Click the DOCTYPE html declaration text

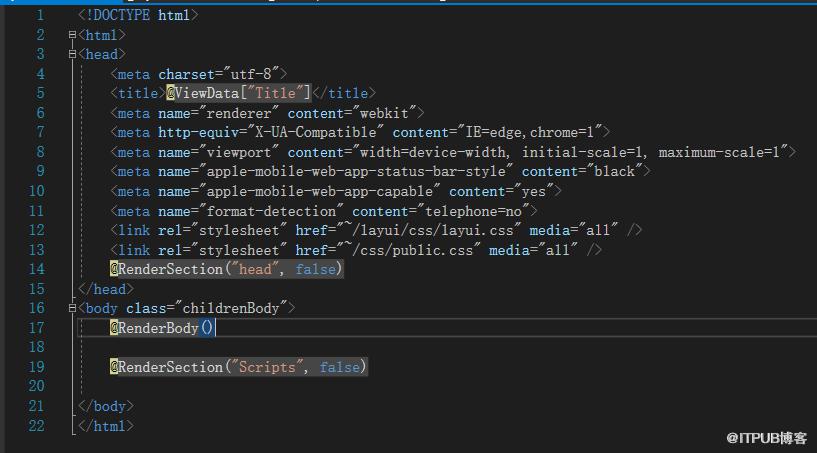(138, 15)
